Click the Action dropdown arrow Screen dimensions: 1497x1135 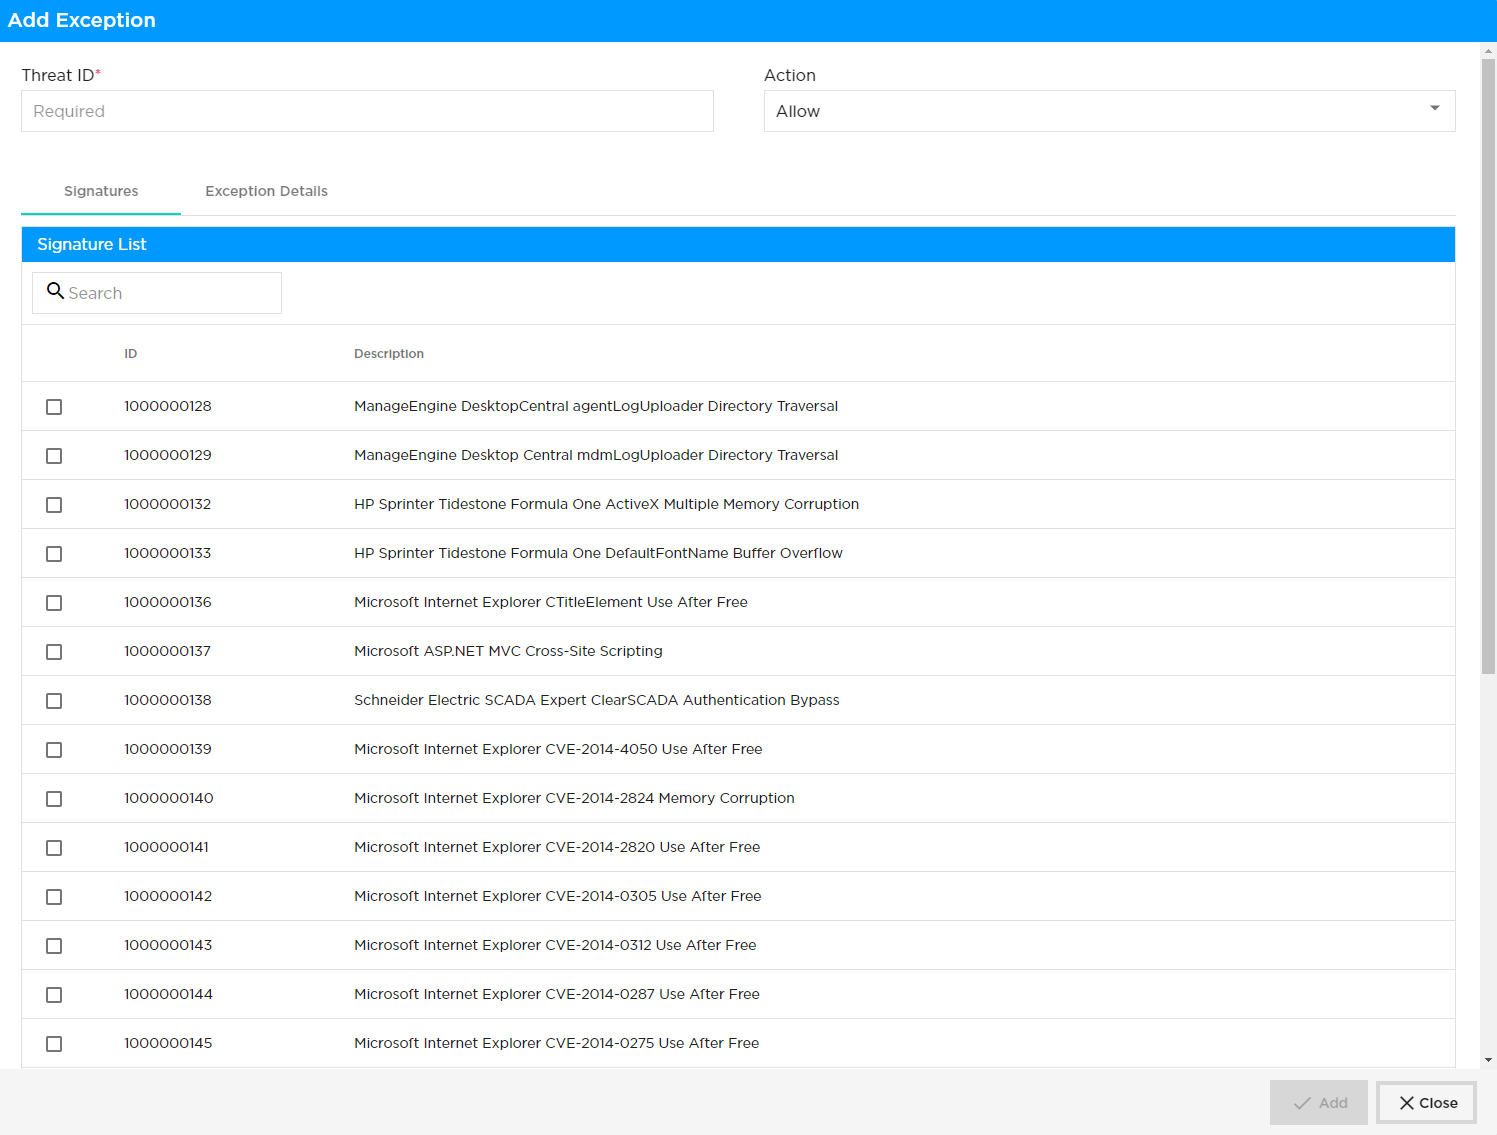coord(1435,108)
